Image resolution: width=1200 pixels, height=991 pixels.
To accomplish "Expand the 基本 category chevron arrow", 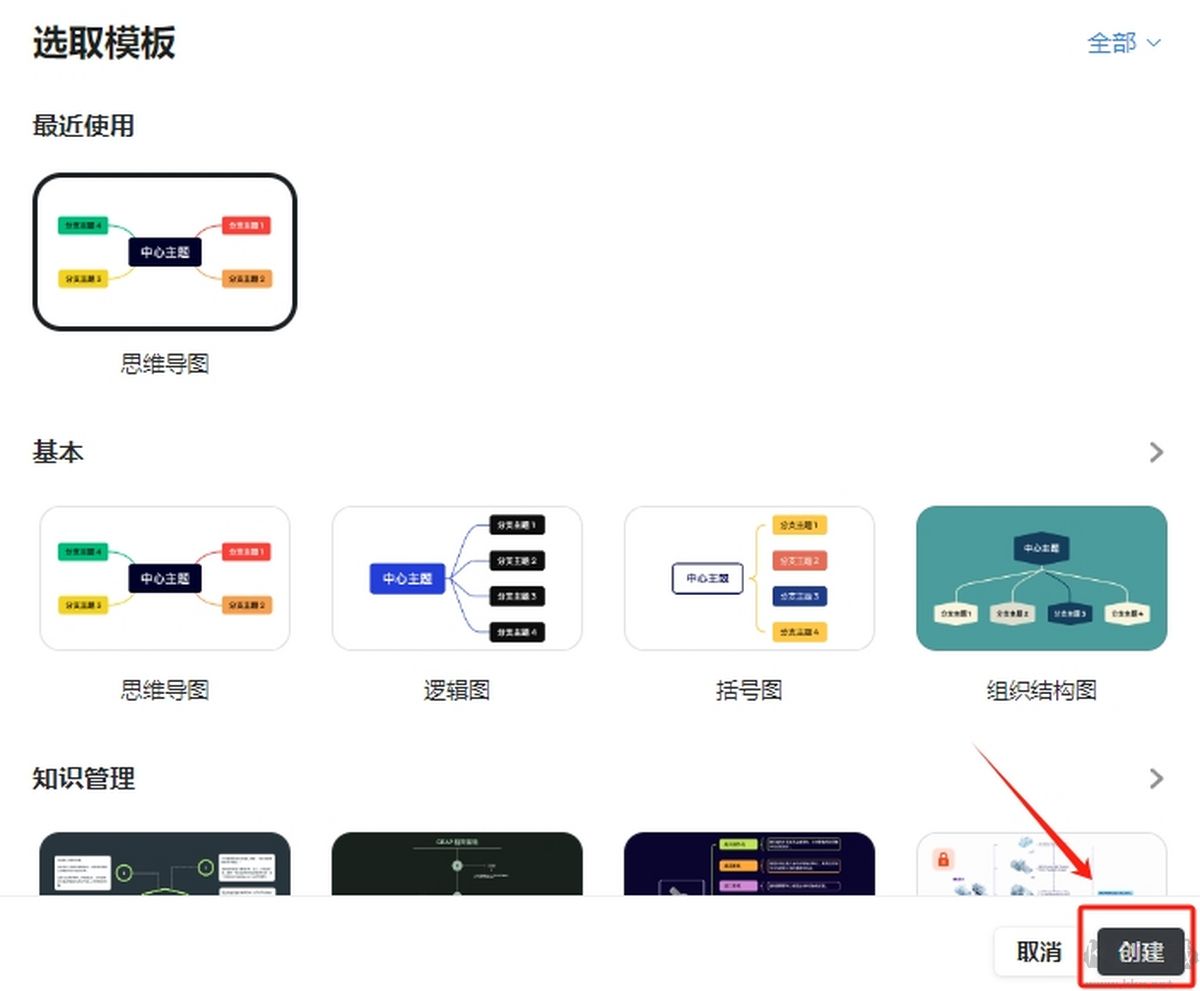I will [1157, 452].
